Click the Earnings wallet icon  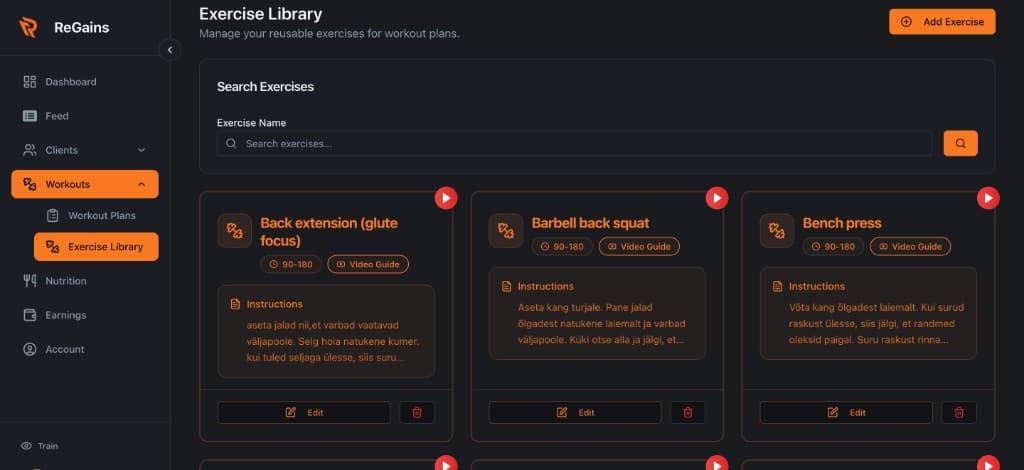coord(30,315)
